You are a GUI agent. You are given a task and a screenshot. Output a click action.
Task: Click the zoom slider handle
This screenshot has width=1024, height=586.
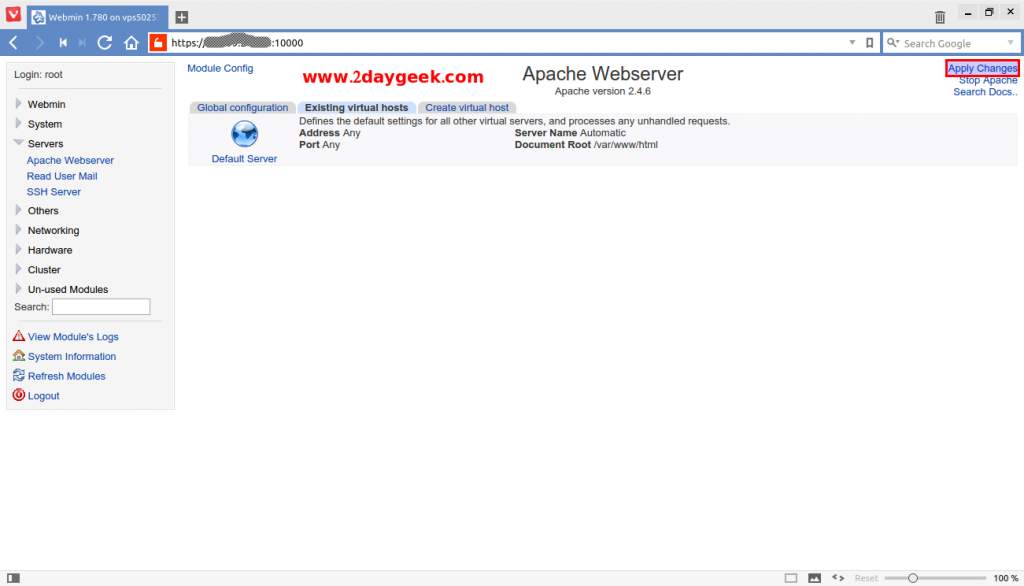click(913, 578)
